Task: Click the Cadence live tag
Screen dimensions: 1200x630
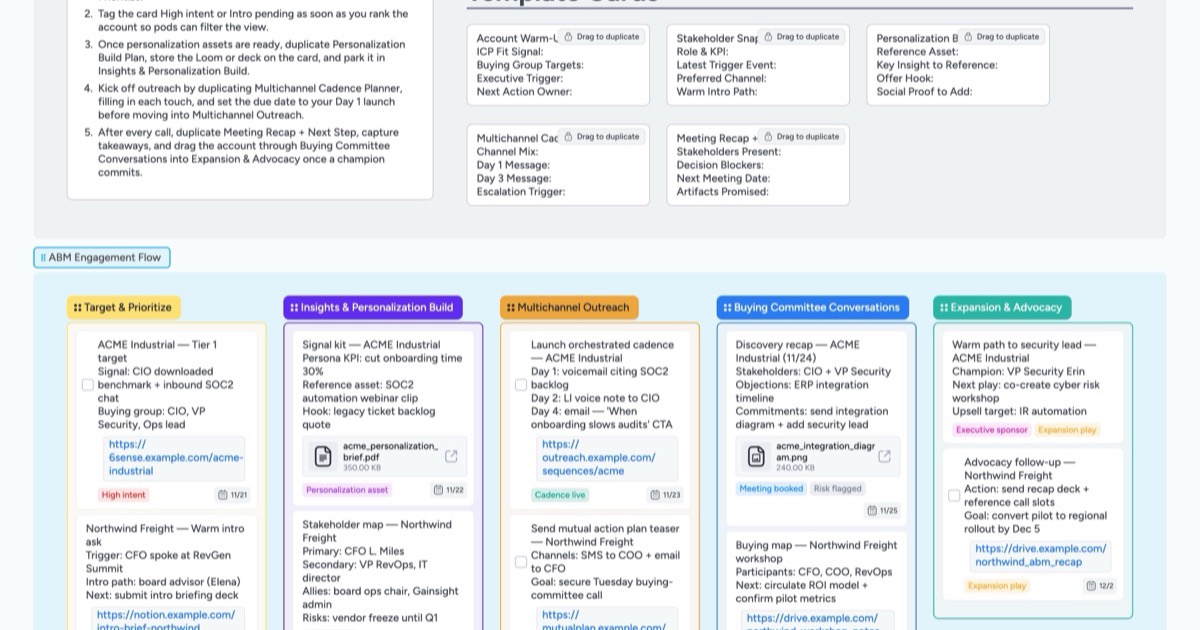Action: 560,495
